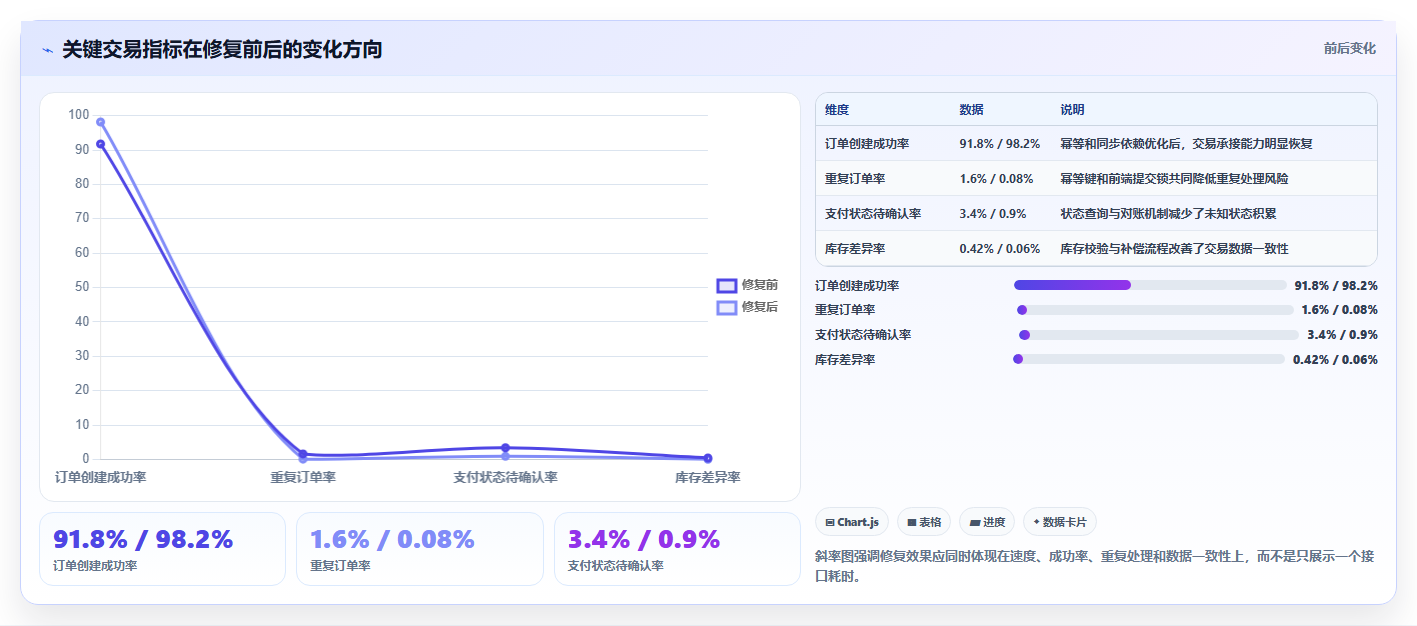Click description 幂等和同步依赖优化后，交易承接能力明显恢复

click(x=1186, y=144)
